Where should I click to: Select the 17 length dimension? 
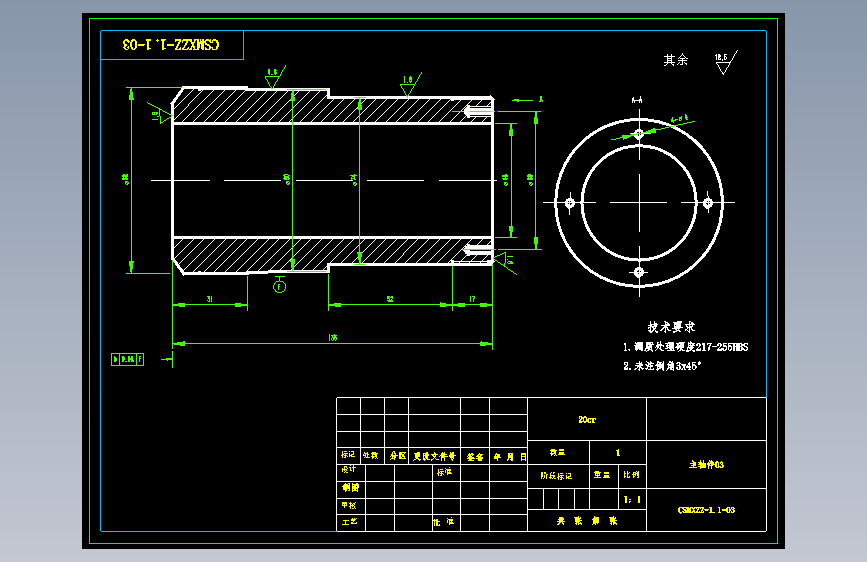pyautogui.click(x=472, y=299)
